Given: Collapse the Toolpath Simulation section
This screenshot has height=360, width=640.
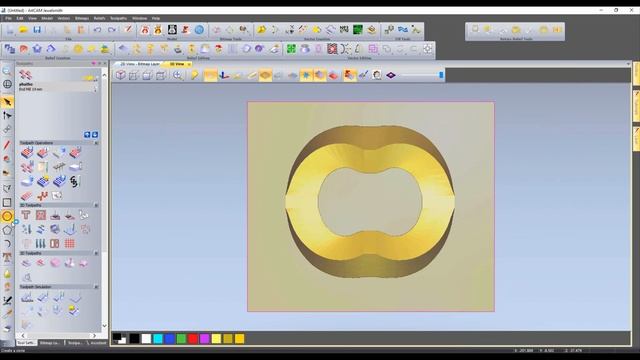Looking at the screenshot, I should tap(96, 287).
